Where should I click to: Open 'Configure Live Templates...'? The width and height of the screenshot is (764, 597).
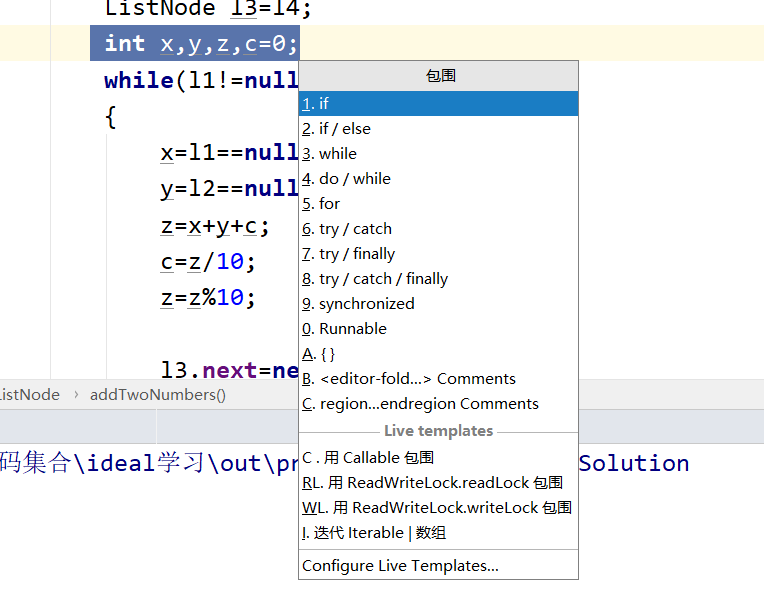438,566
